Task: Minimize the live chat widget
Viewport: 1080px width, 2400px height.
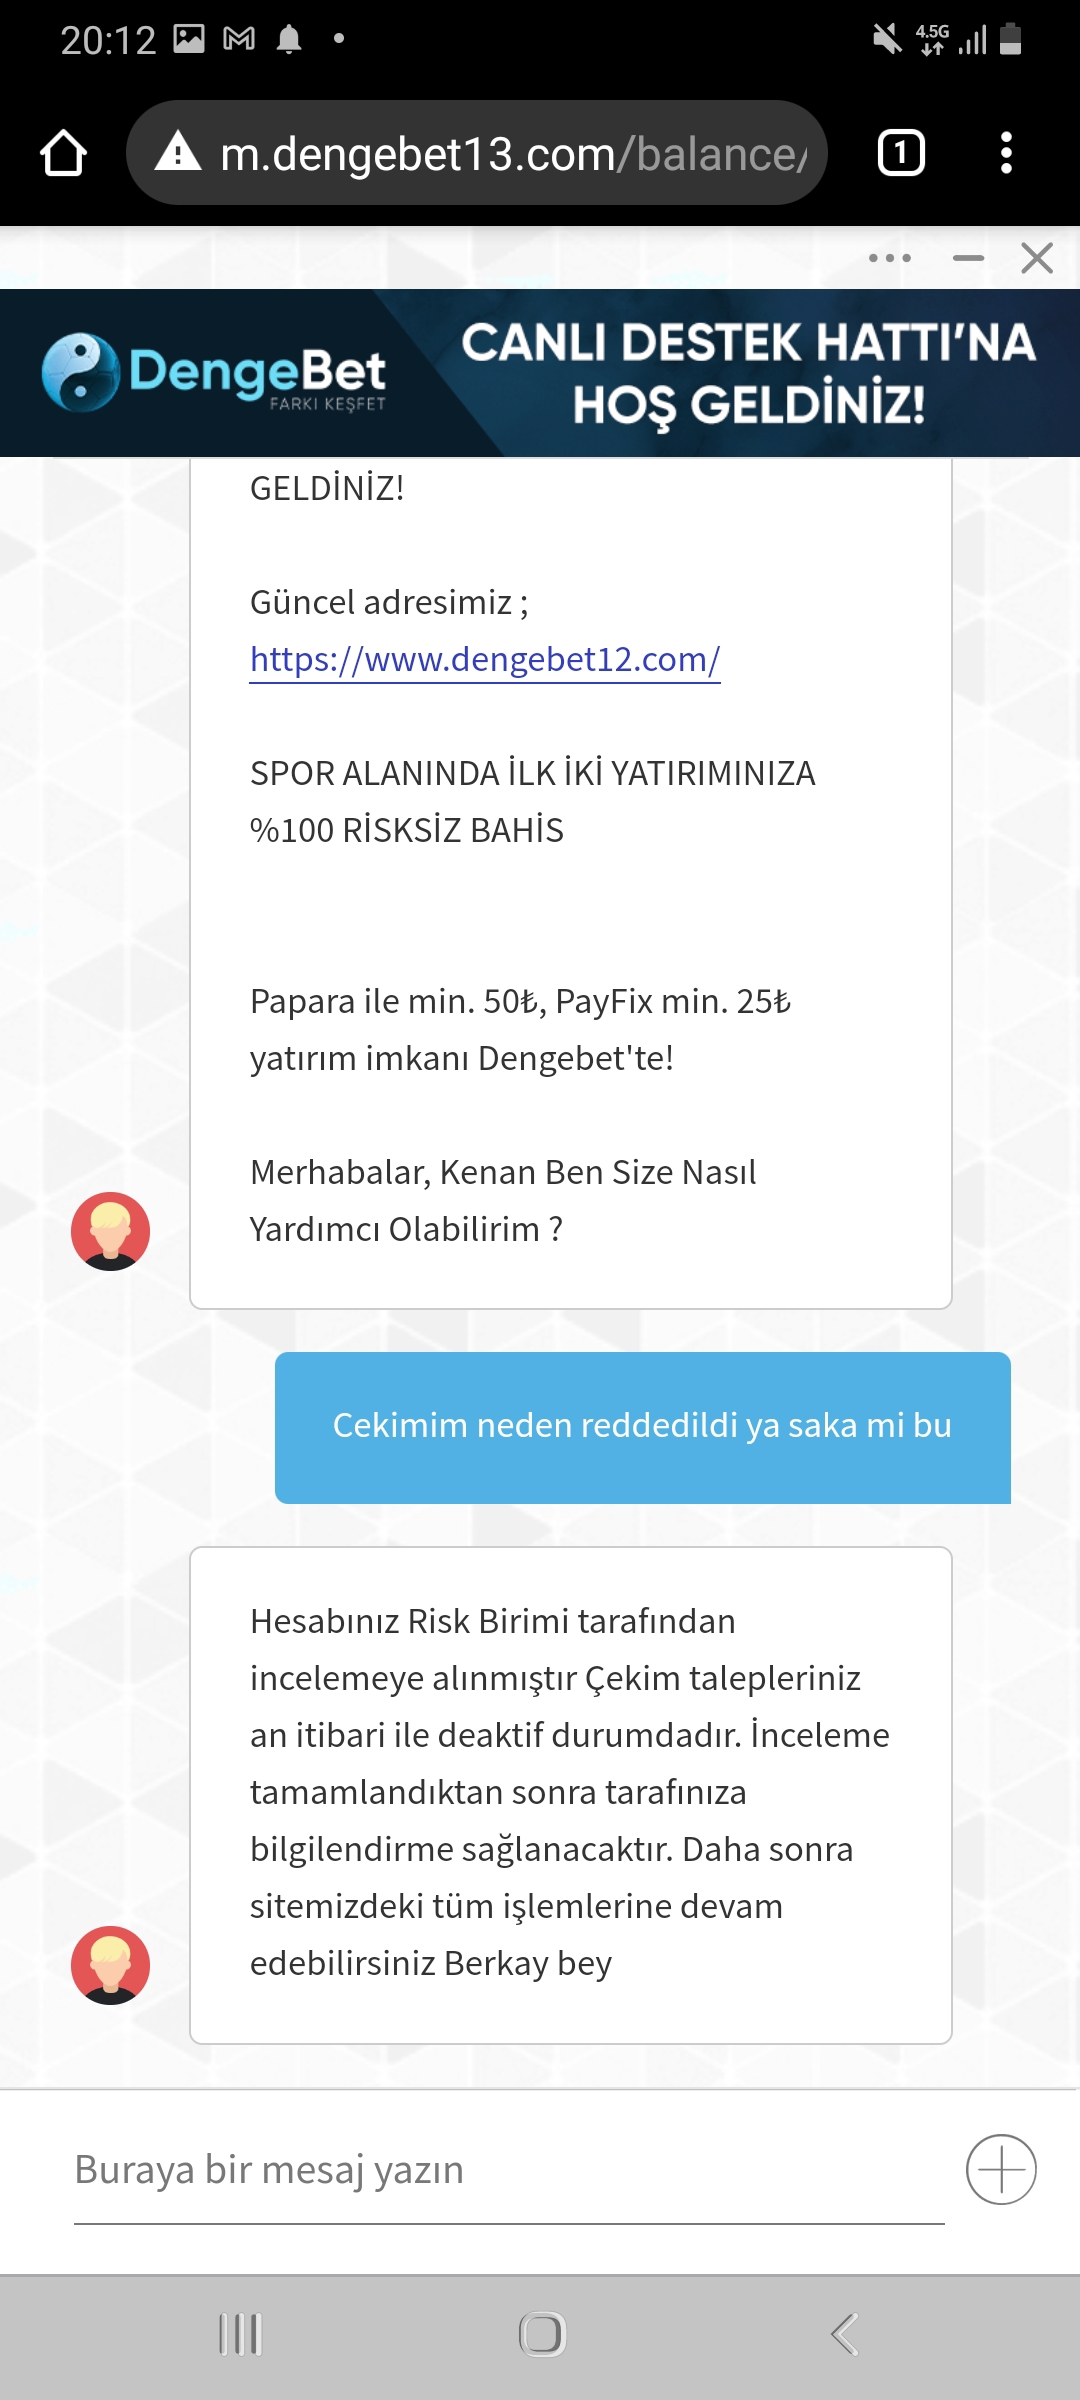Action: tap(968, 258)
